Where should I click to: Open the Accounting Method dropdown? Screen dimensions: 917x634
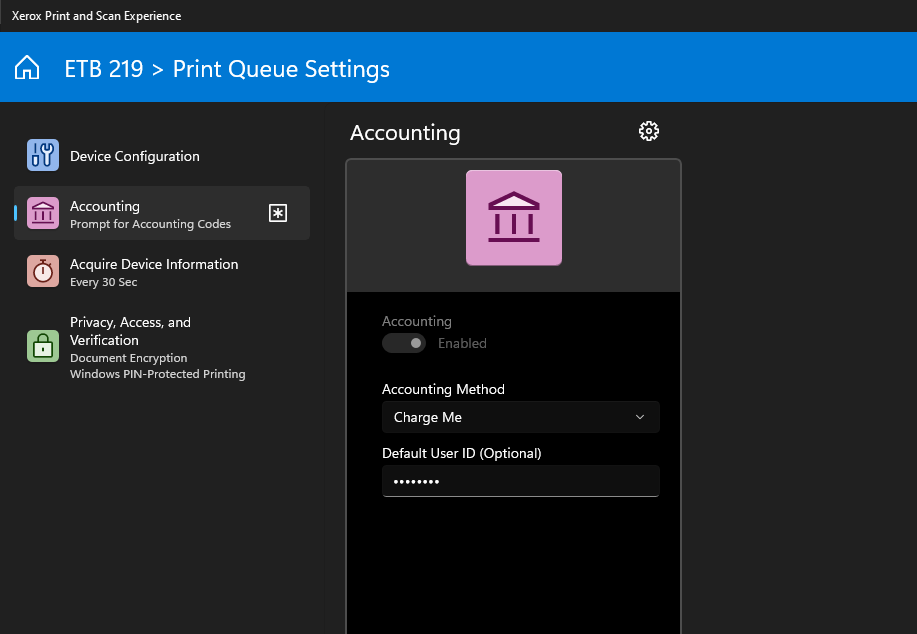pos(520,417)
